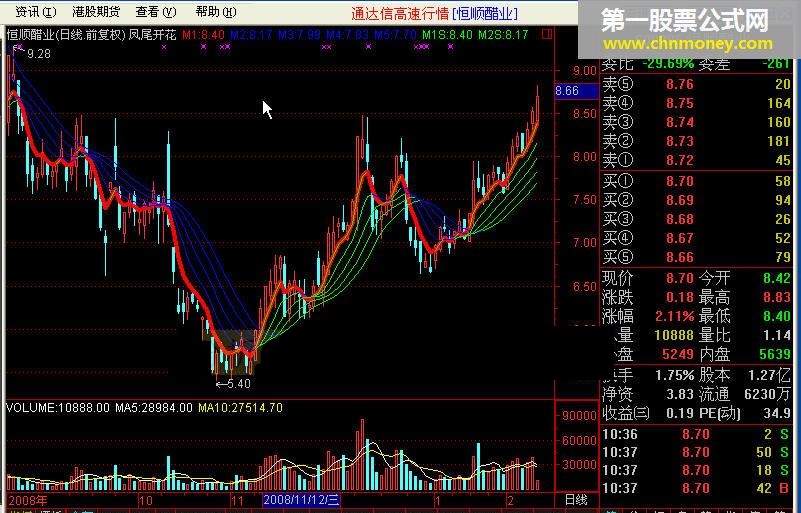801x513 pixels.
Task: Select the 买⑤ 8.66 bid row
Action: click(697, 256)
